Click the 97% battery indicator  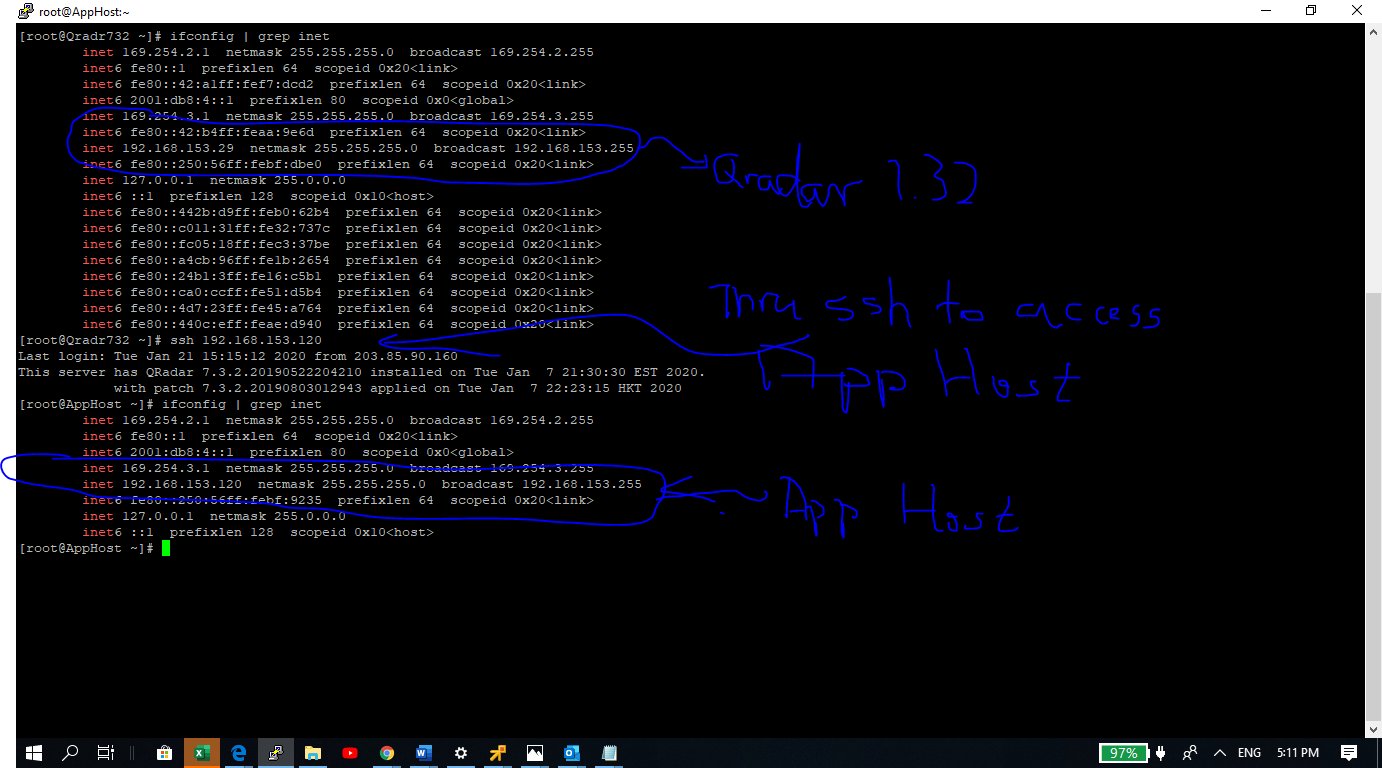click(x=1124, y=753)
